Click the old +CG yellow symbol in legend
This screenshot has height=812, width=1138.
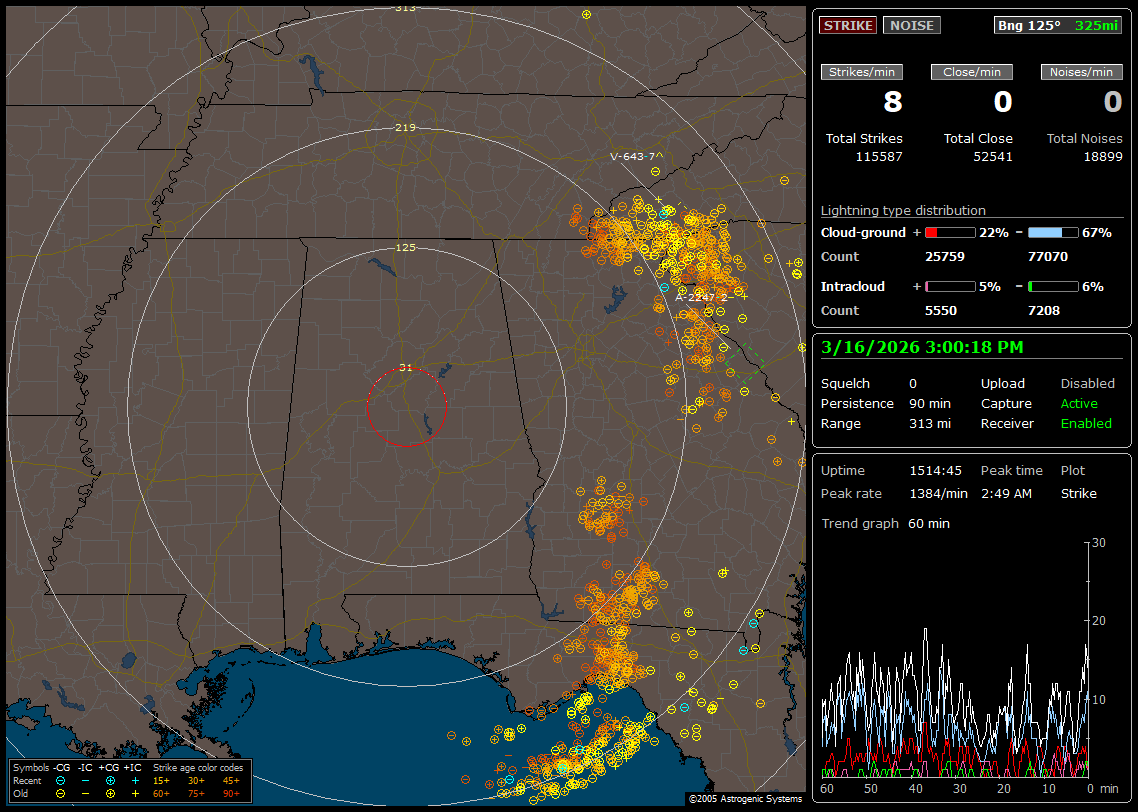[x=110, y=793]
